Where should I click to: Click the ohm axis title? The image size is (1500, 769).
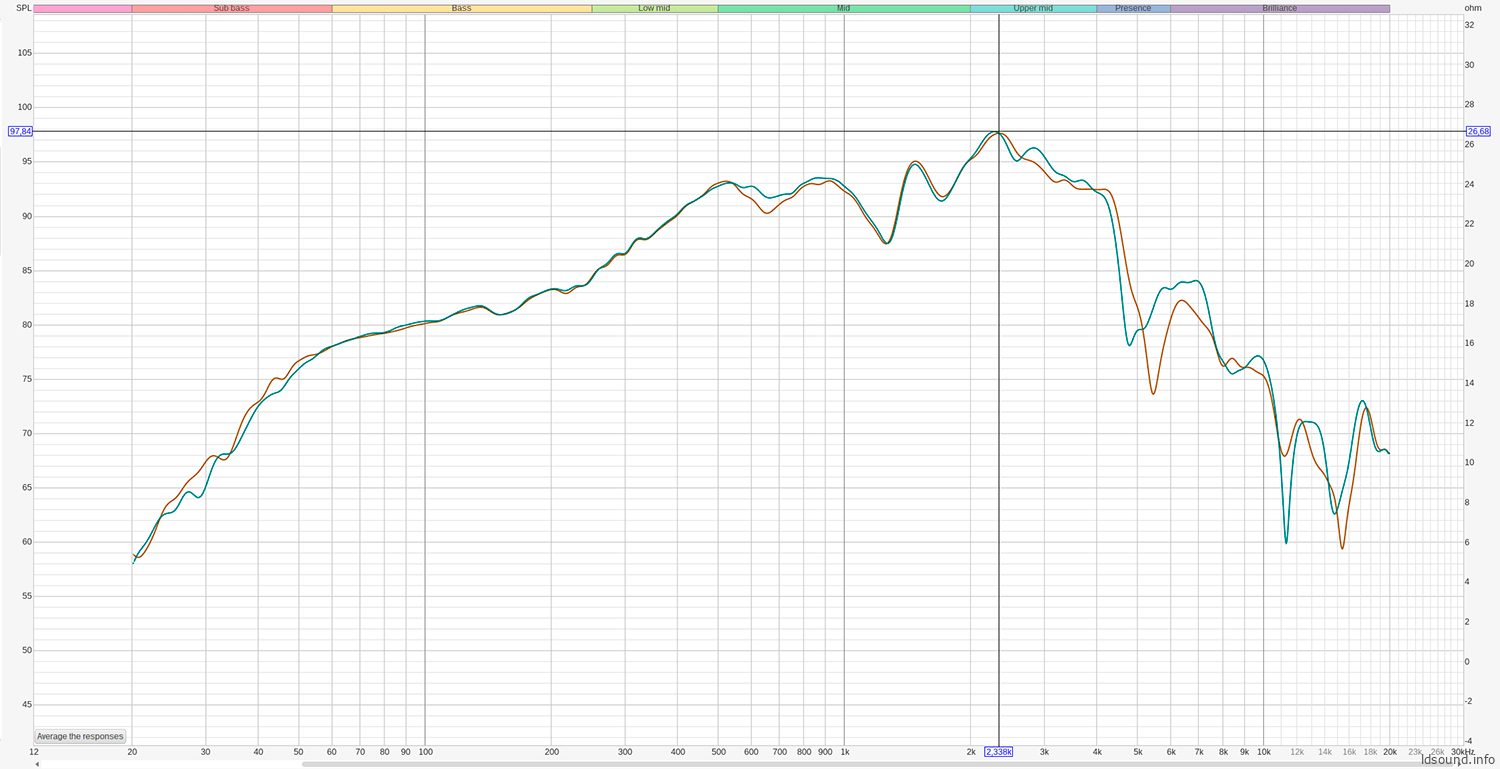(x=1472, y=8)
